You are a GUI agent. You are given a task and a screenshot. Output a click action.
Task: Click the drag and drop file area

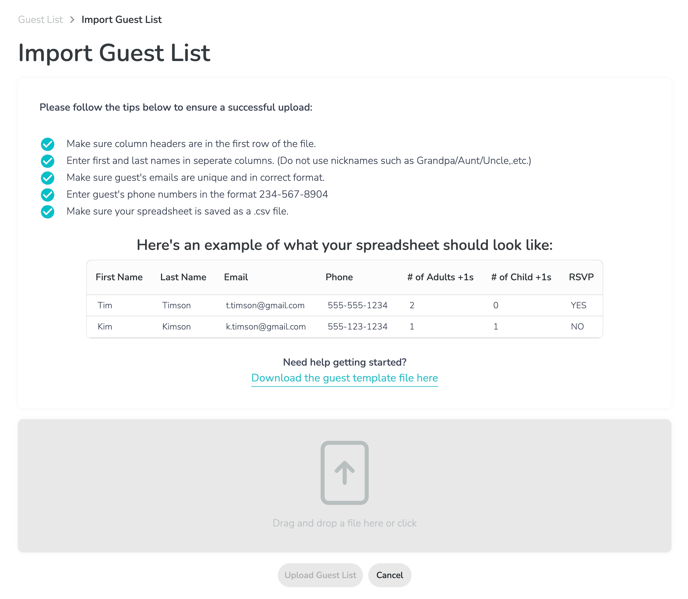coord(344,485)
